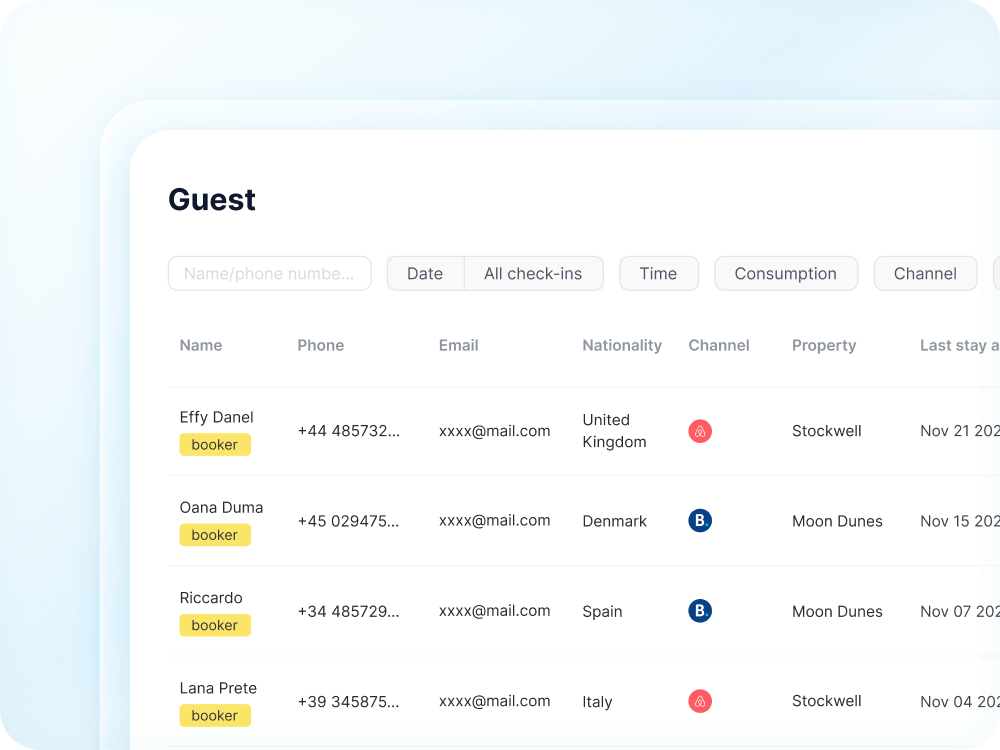Click the booker label under Riccardo
Image resolution: width=1000 pixels, height=750 pixels.
click(x=215, y=625)
